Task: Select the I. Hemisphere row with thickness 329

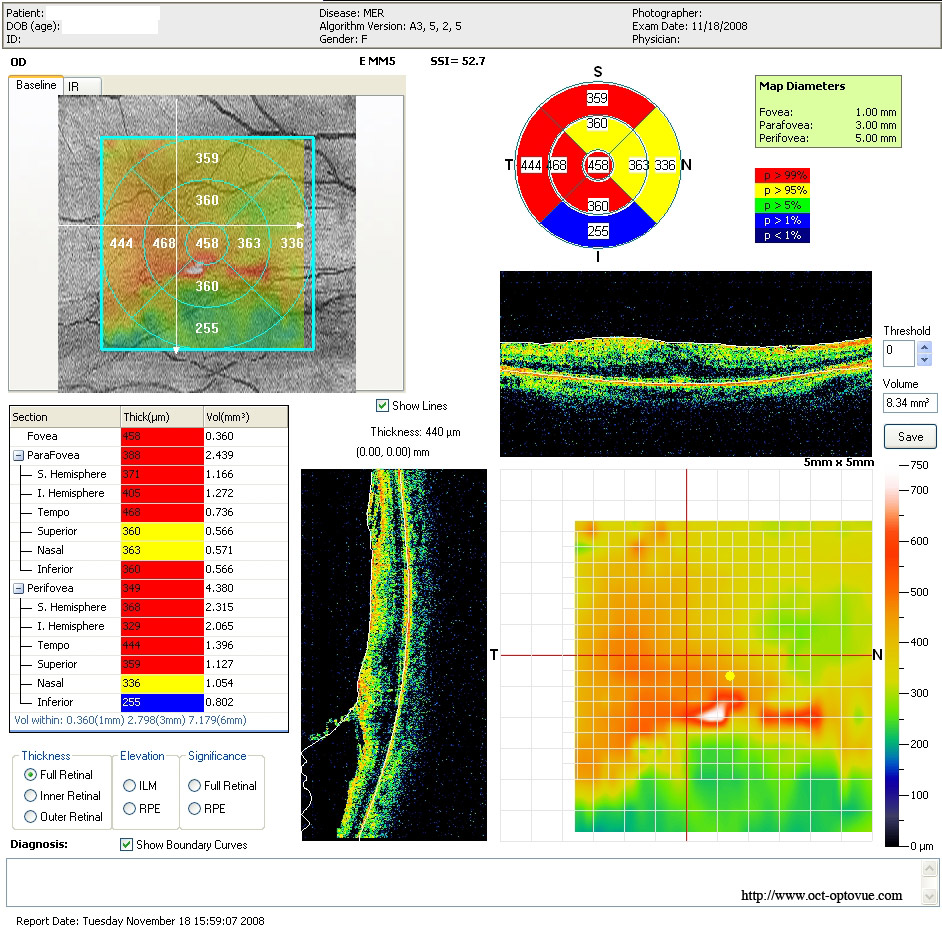Action: (149, 626)
